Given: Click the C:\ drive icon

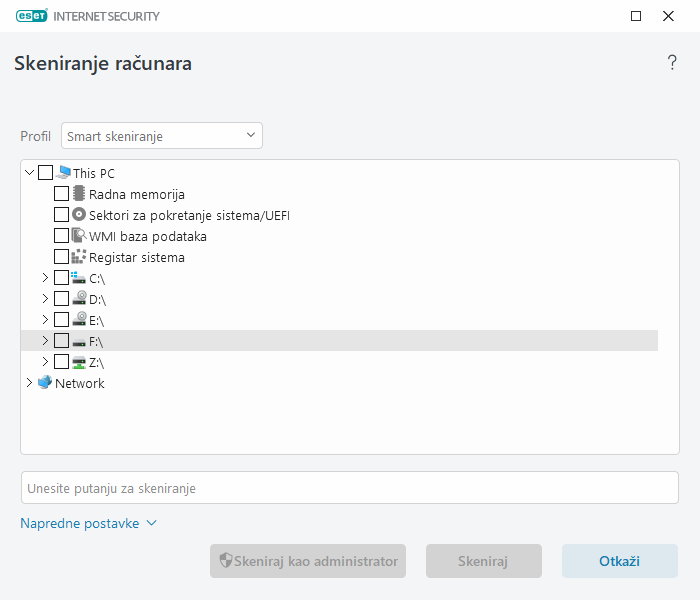Looking at the screenshot, I should (x=79, y=278).
